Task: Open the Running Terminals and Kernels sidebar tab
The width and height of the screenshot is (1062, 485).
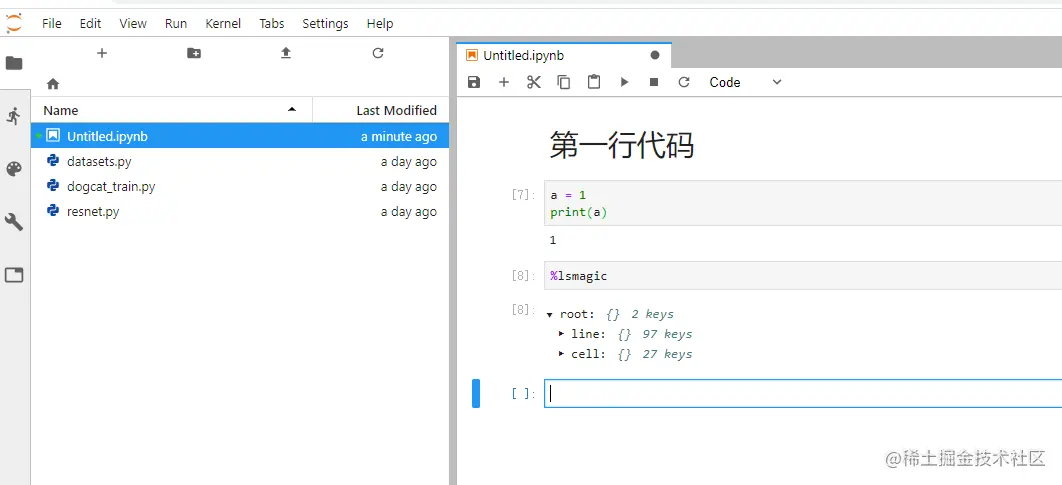Action: (14, 116)
